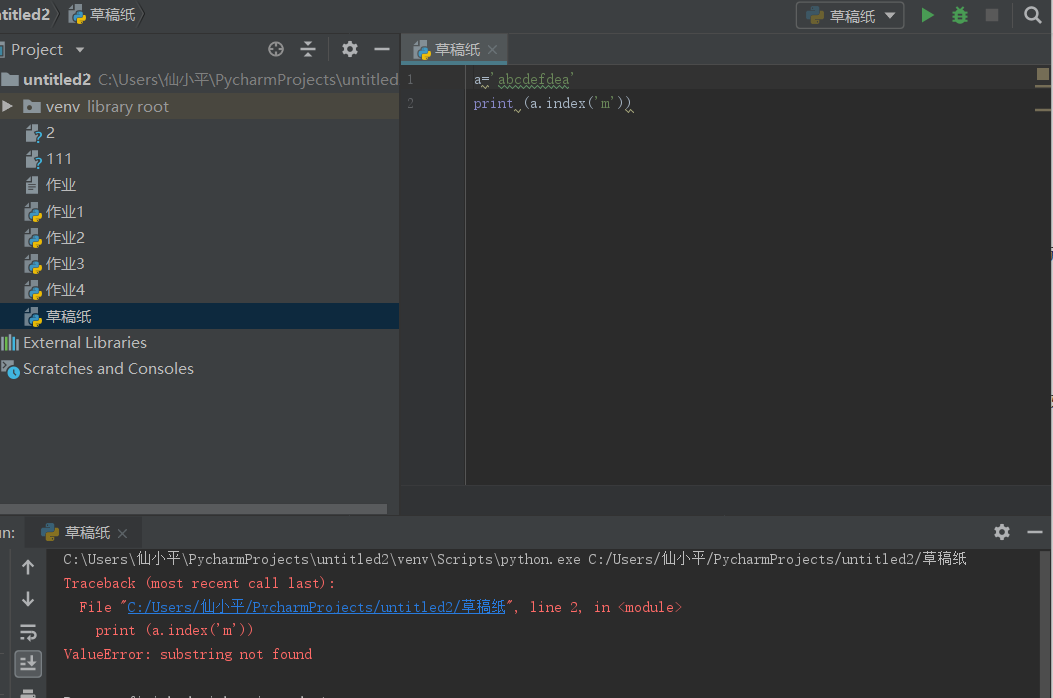Place cursor on line 1 string 'abcdefdea'
Screen dimensions: 1053x698
tap(533, 80)
